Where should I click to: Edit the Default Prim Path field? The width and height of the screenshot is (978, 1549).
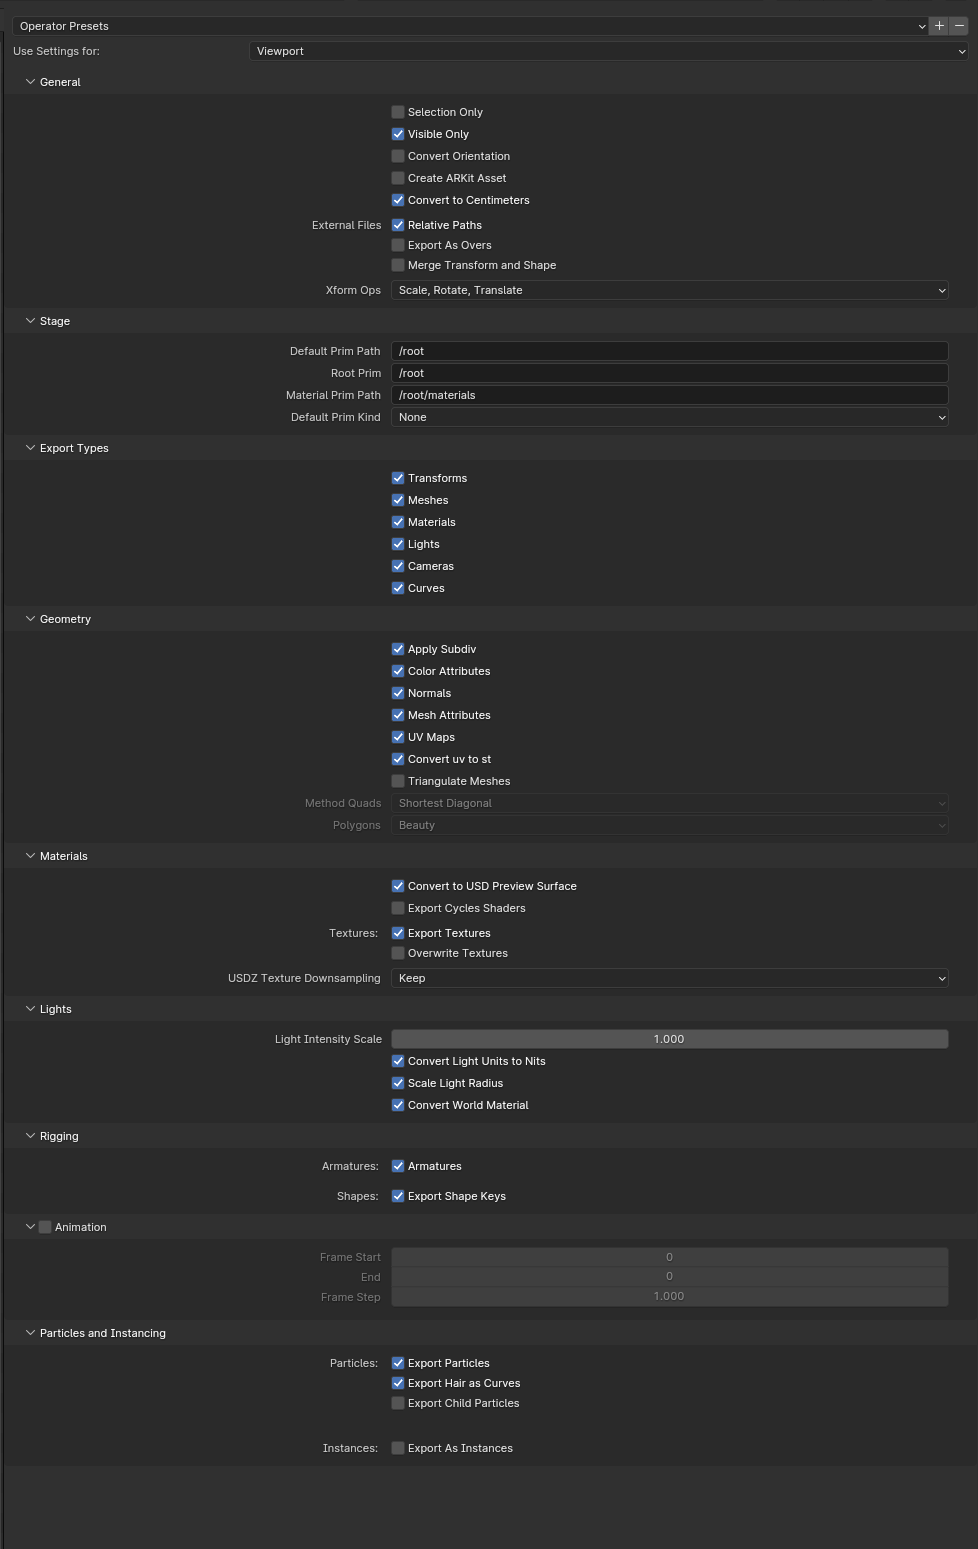(x=669, y=351)
